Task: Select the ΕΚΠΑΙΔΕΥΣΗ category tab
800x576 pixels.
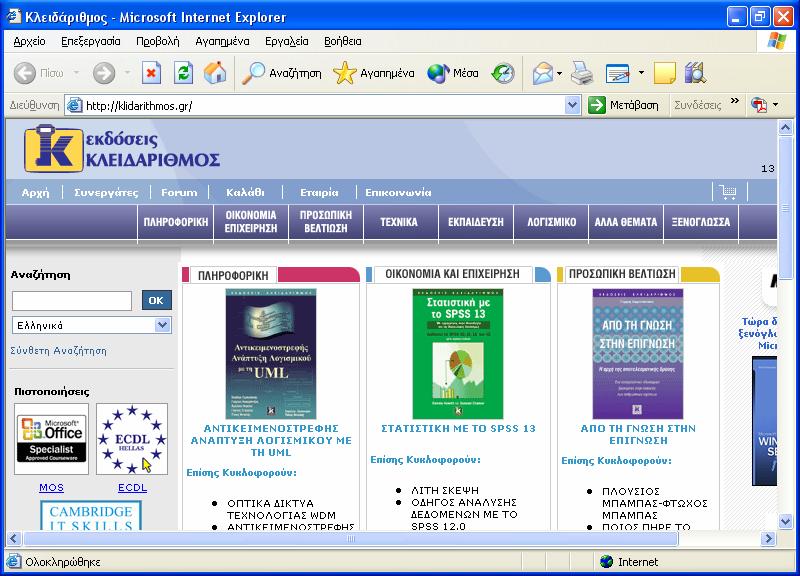Action: pos(476,222)
